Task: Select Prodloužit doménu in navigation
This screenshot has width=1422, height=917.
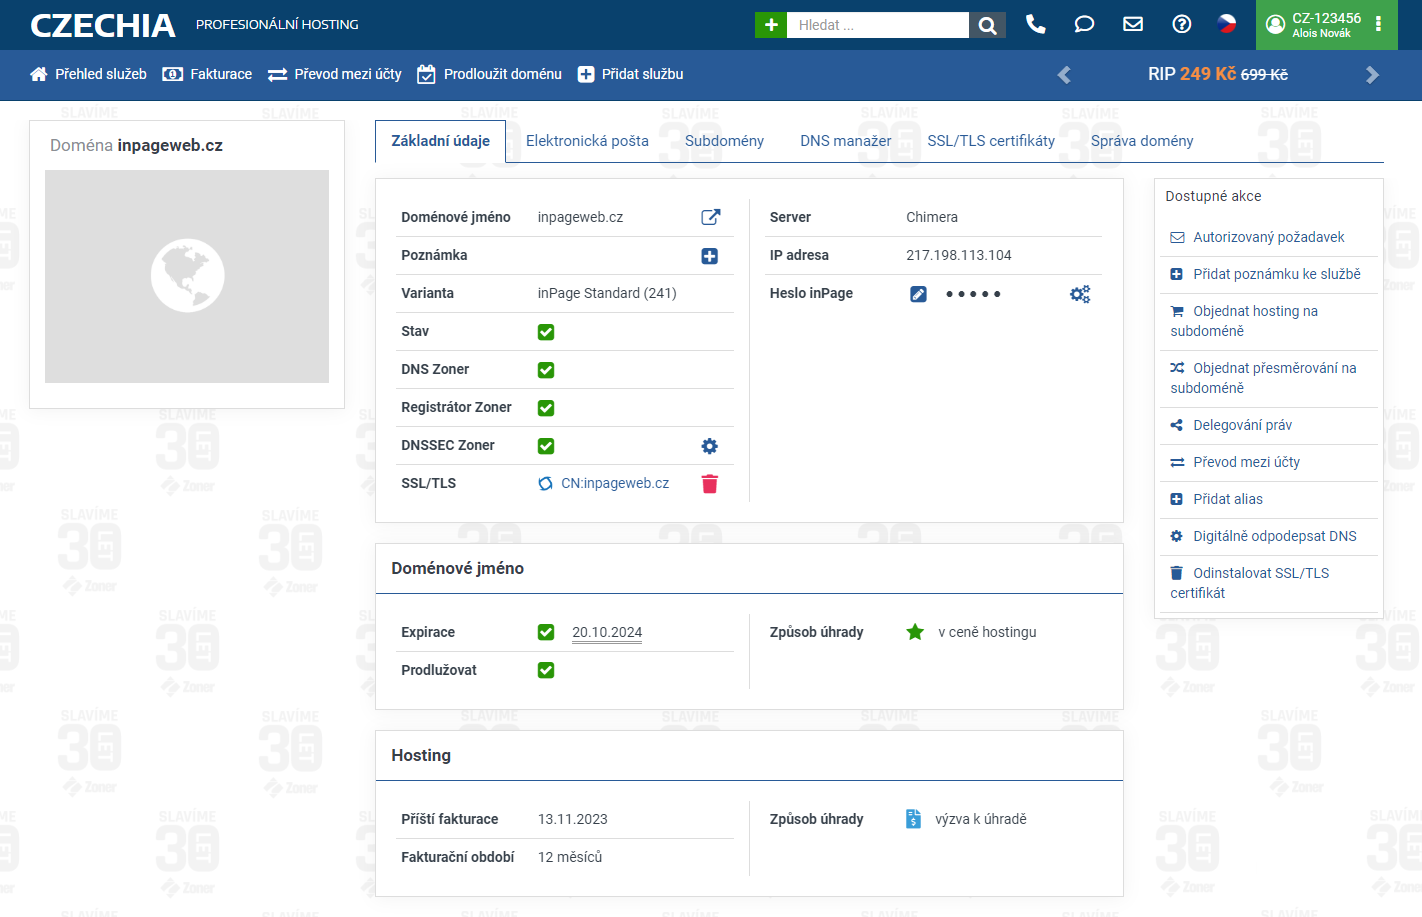Action: [x=489, y=74]
